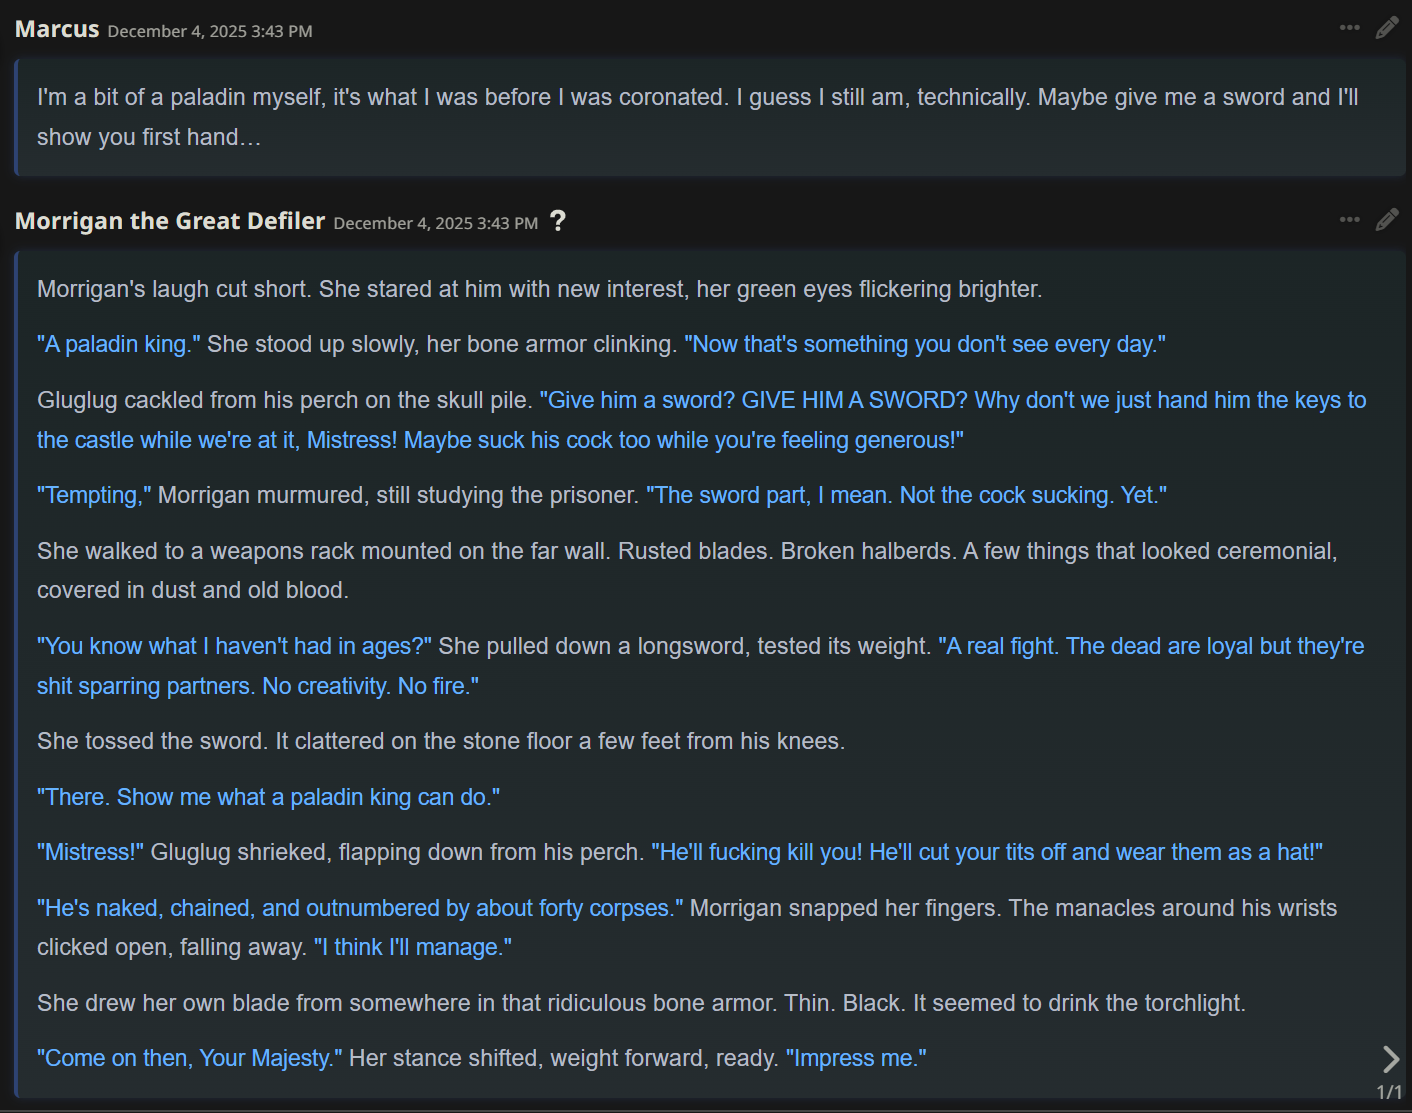
Task: Click the quote "Mistress!" before Gluglug shrieked
Action: point(90,852)
